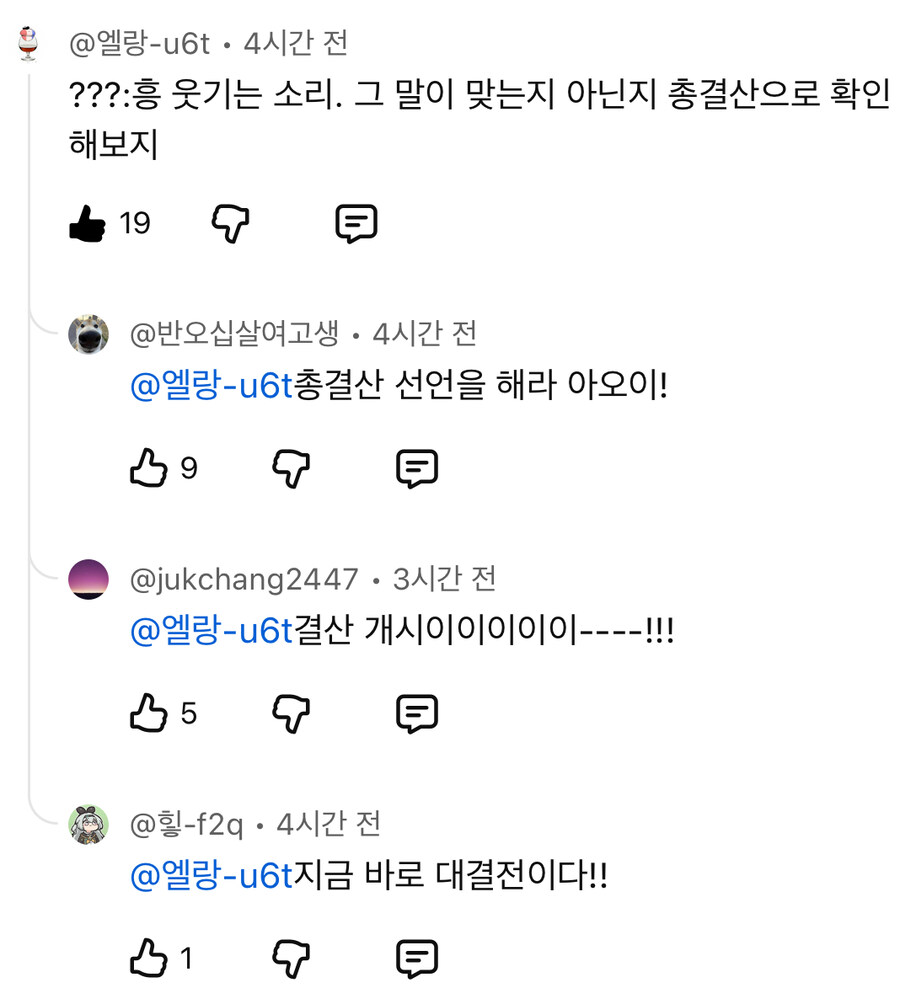
Task: Open reply box under @엘랑-u6t's comment
Action: 357,222
